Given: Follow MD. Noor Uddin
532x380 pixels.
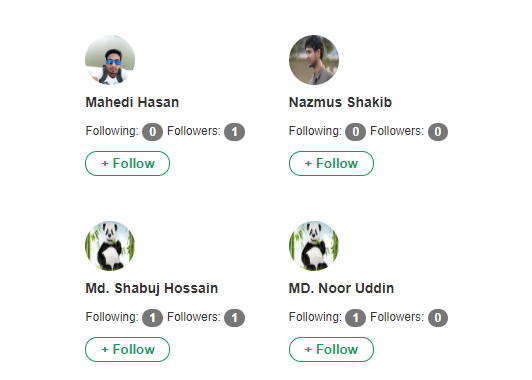Looking at the screenshot, I should tap(331, 349).
